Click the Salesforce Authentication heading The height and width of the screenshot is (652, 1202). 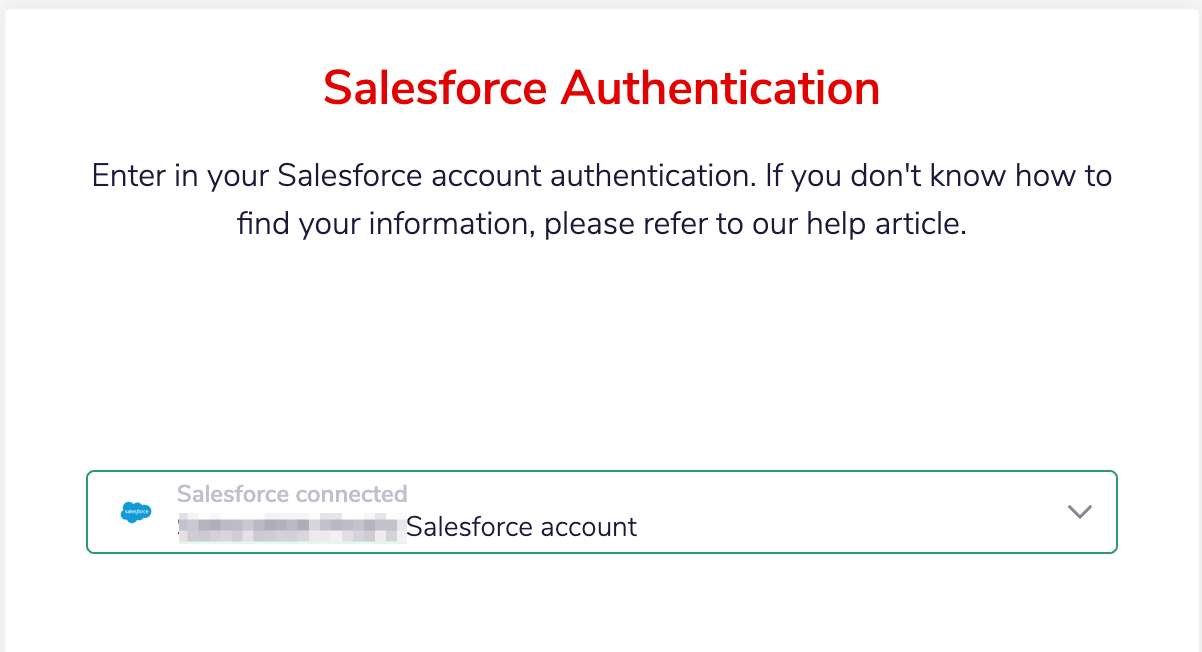pos(601,88)
